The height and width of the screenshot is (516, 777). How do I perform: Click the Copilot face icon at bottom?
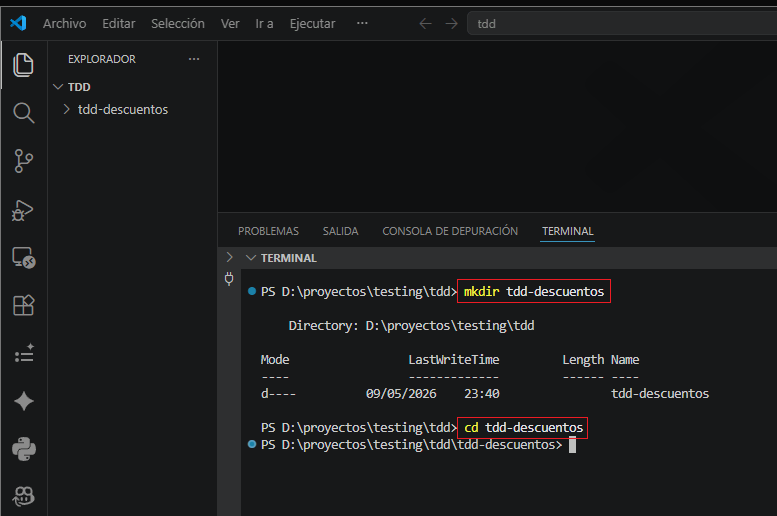pos(24,496)
